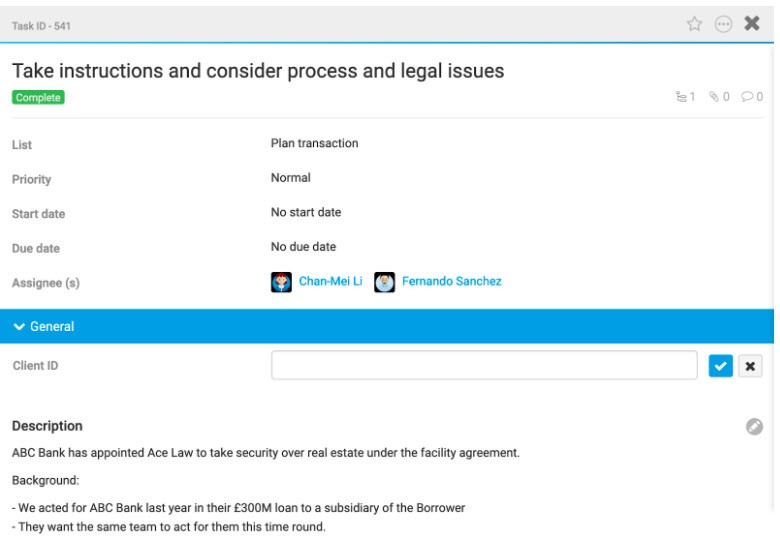Open Fernando Sanchez's profile link
780x552 pixels.
451,282
